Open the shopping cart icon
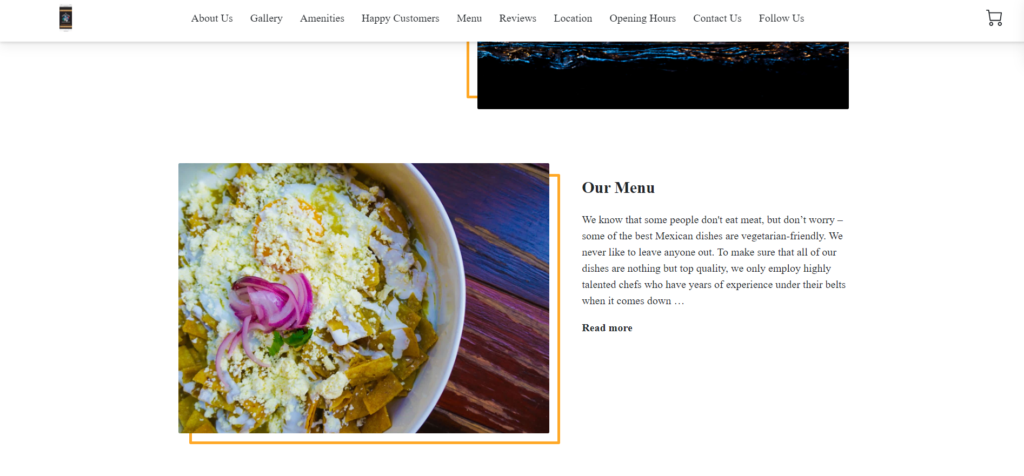Screen dimensions: 1024x476 [x=994, y=18]
